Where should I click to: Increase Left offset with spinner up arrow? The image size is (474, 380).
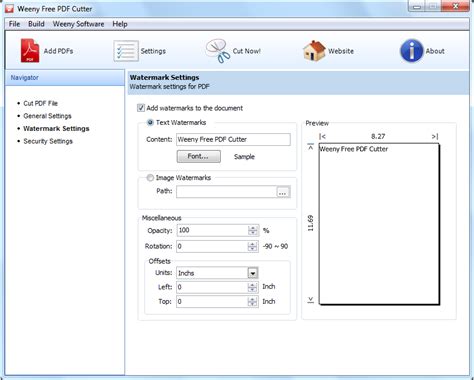click(x=253, y=284)
